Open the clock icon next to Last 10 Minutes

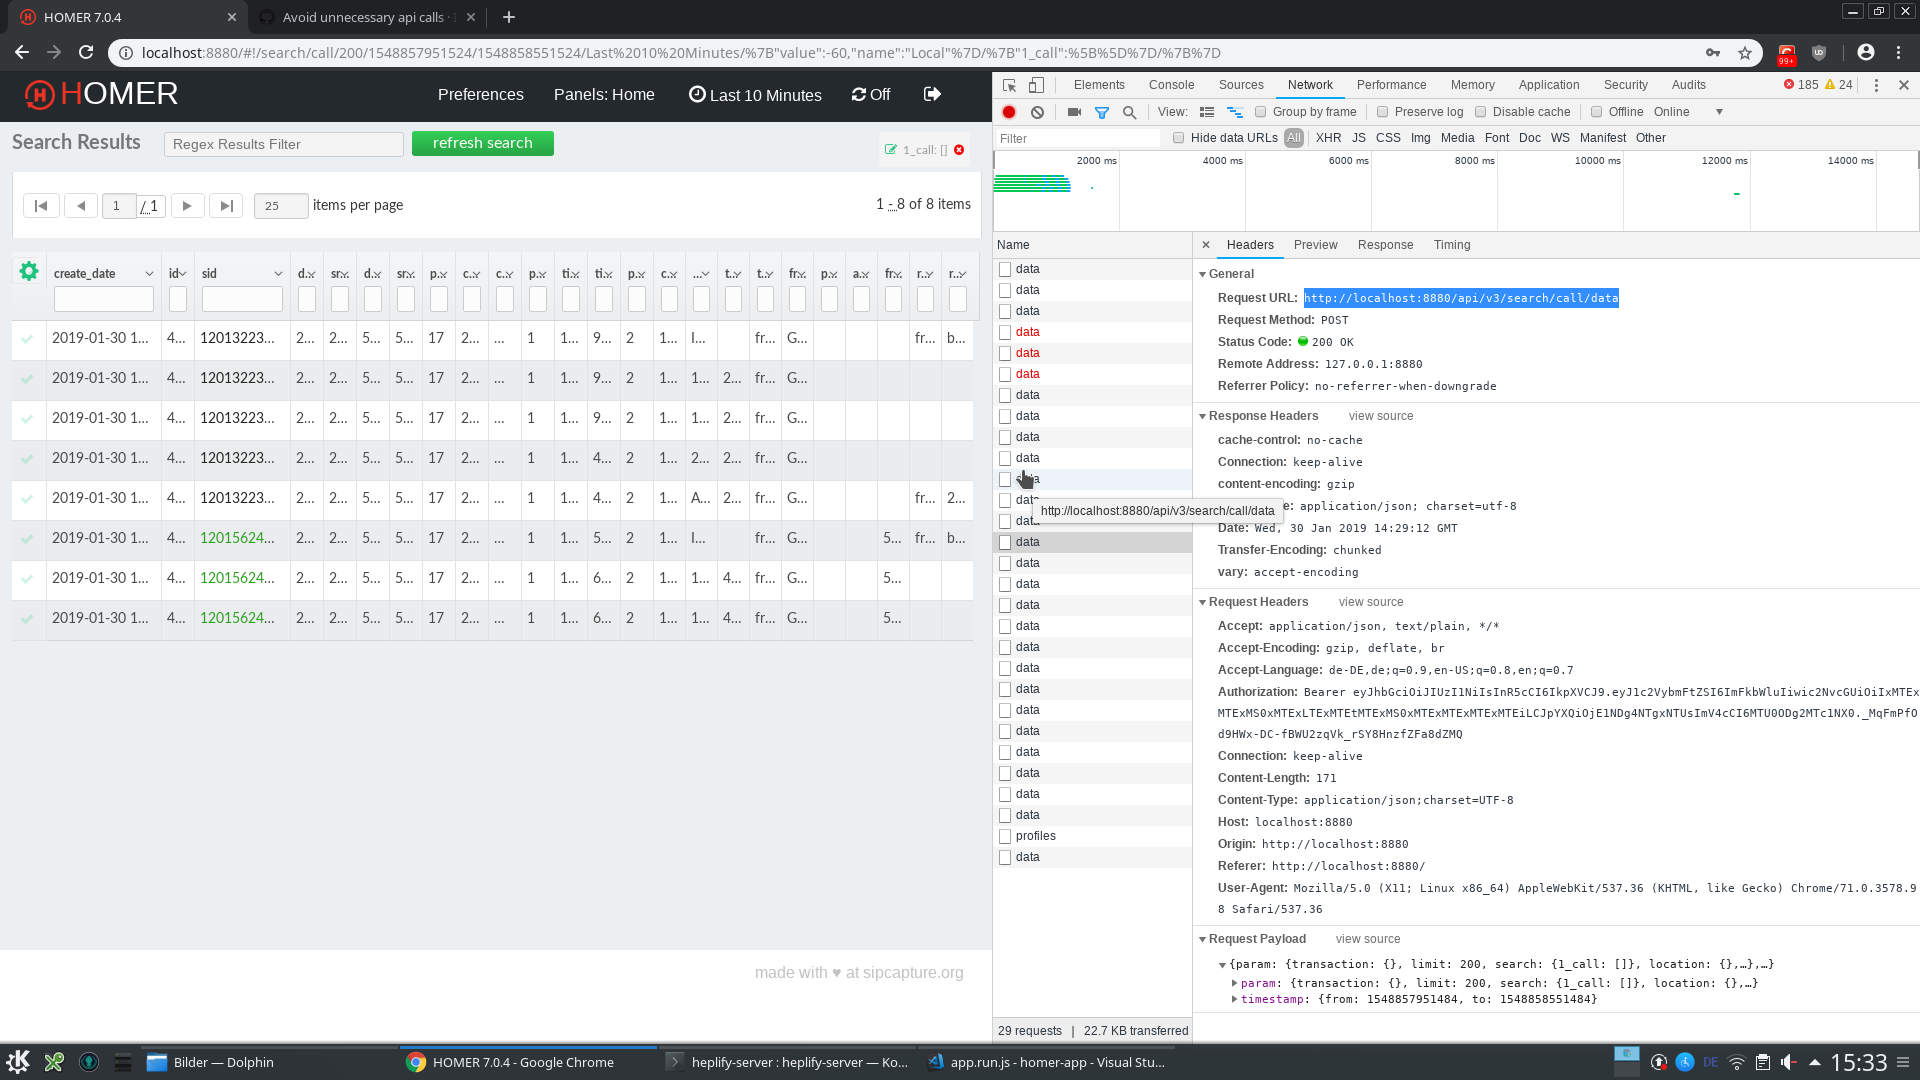click(x=698, y=94)
